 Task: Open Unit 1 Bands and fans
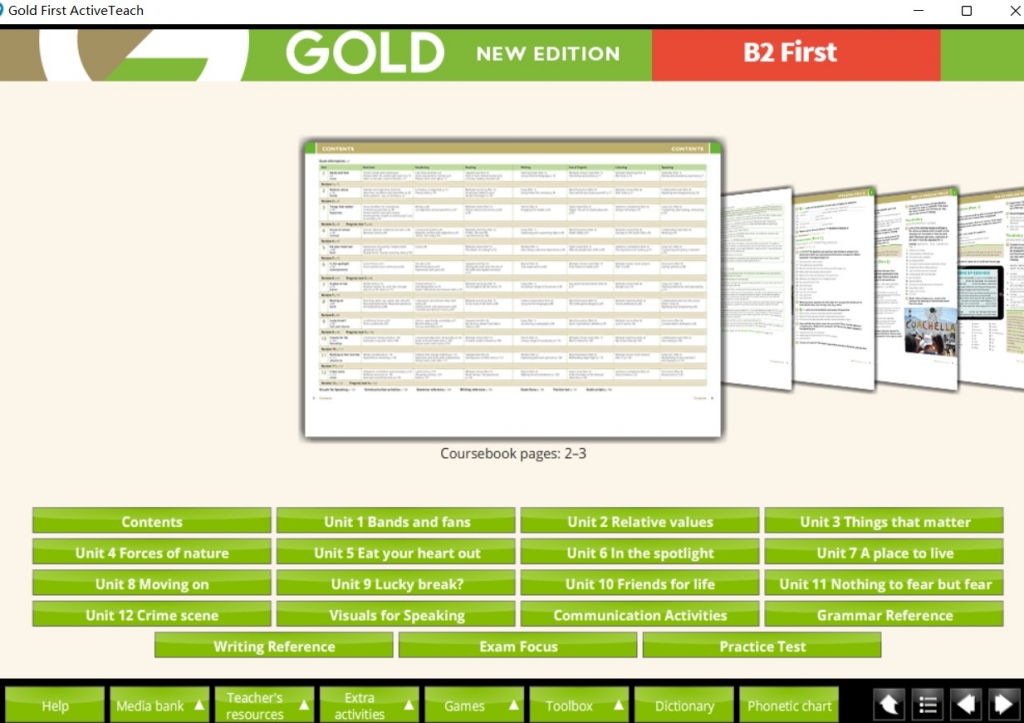tap(396, 521)
